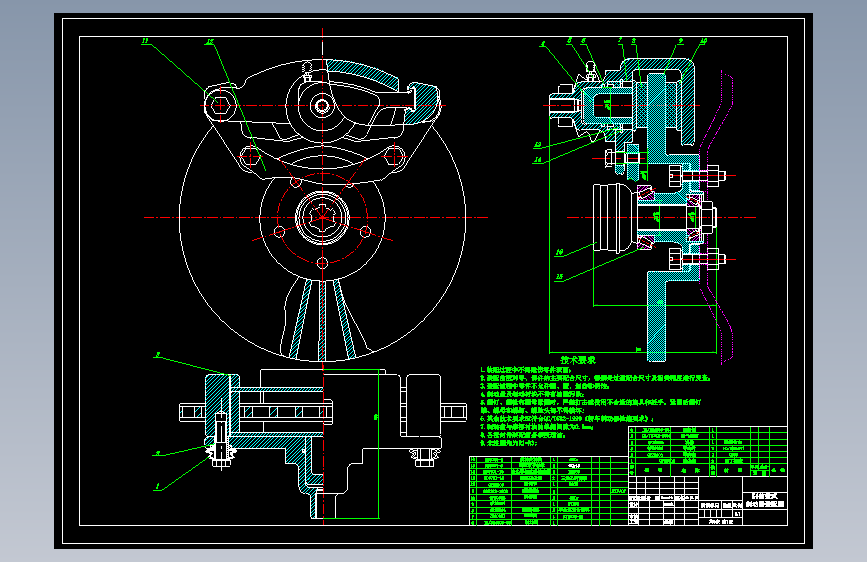Click callout number 2 in bottom view

[x=158, y=453]
